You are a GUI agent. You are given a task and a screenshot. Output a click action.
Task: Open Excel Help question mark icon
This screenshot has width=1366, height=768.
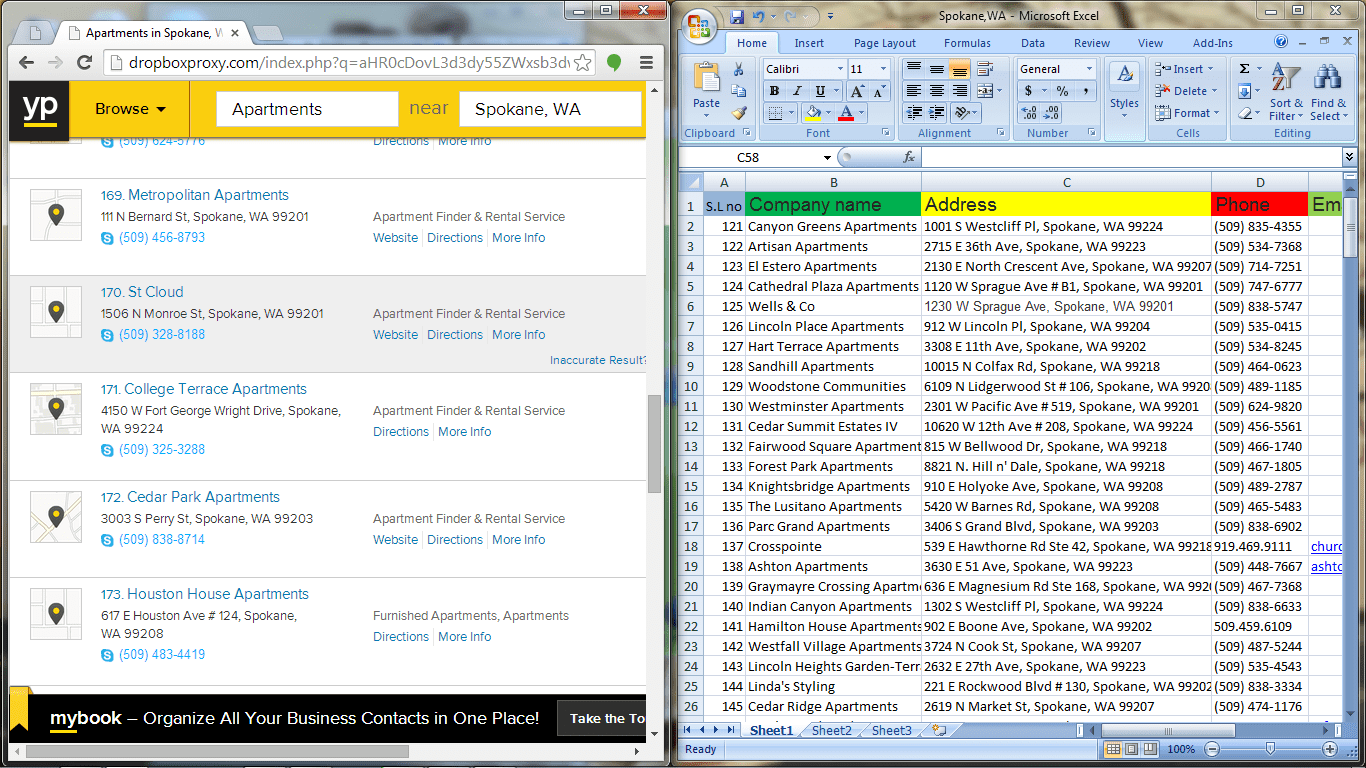(1281, 43)
